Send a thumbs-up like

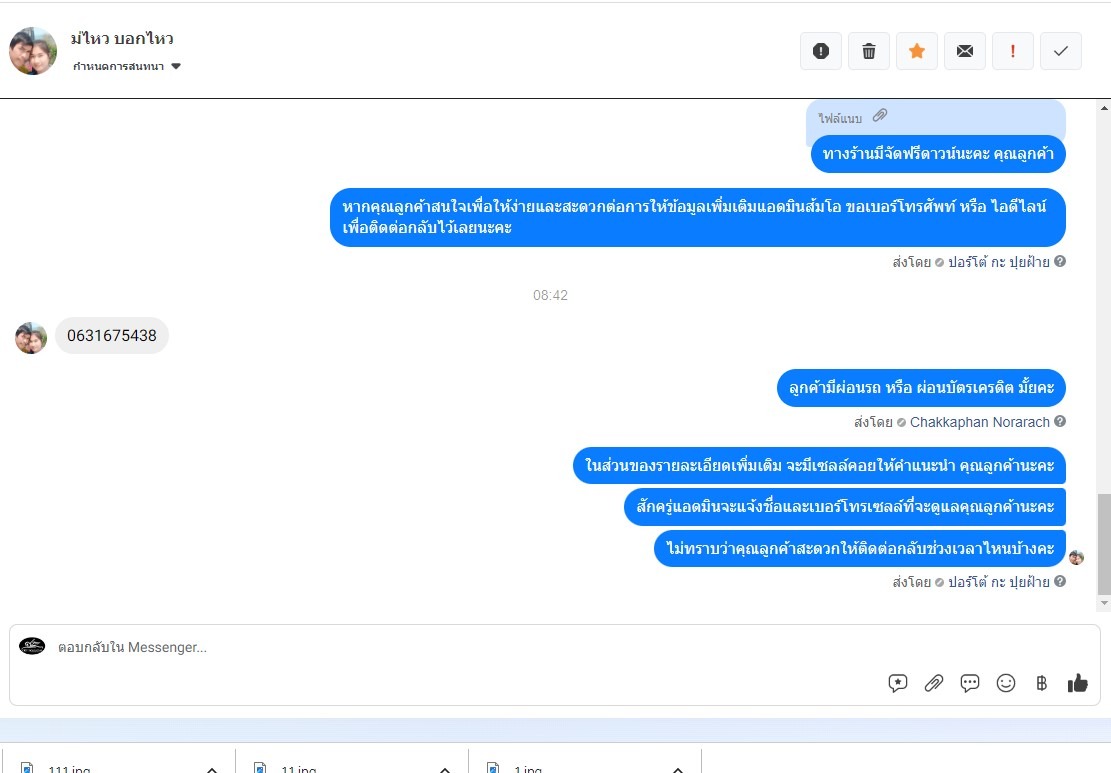tap(1077, 682)
